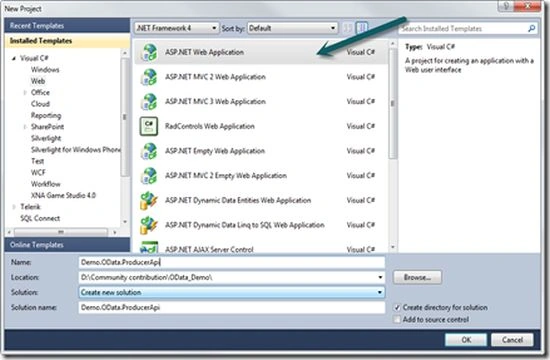550x360 pixels.
Task: Click the ASP.NET MVC 3 Web Application icon
Action: [x=149, y=102]
